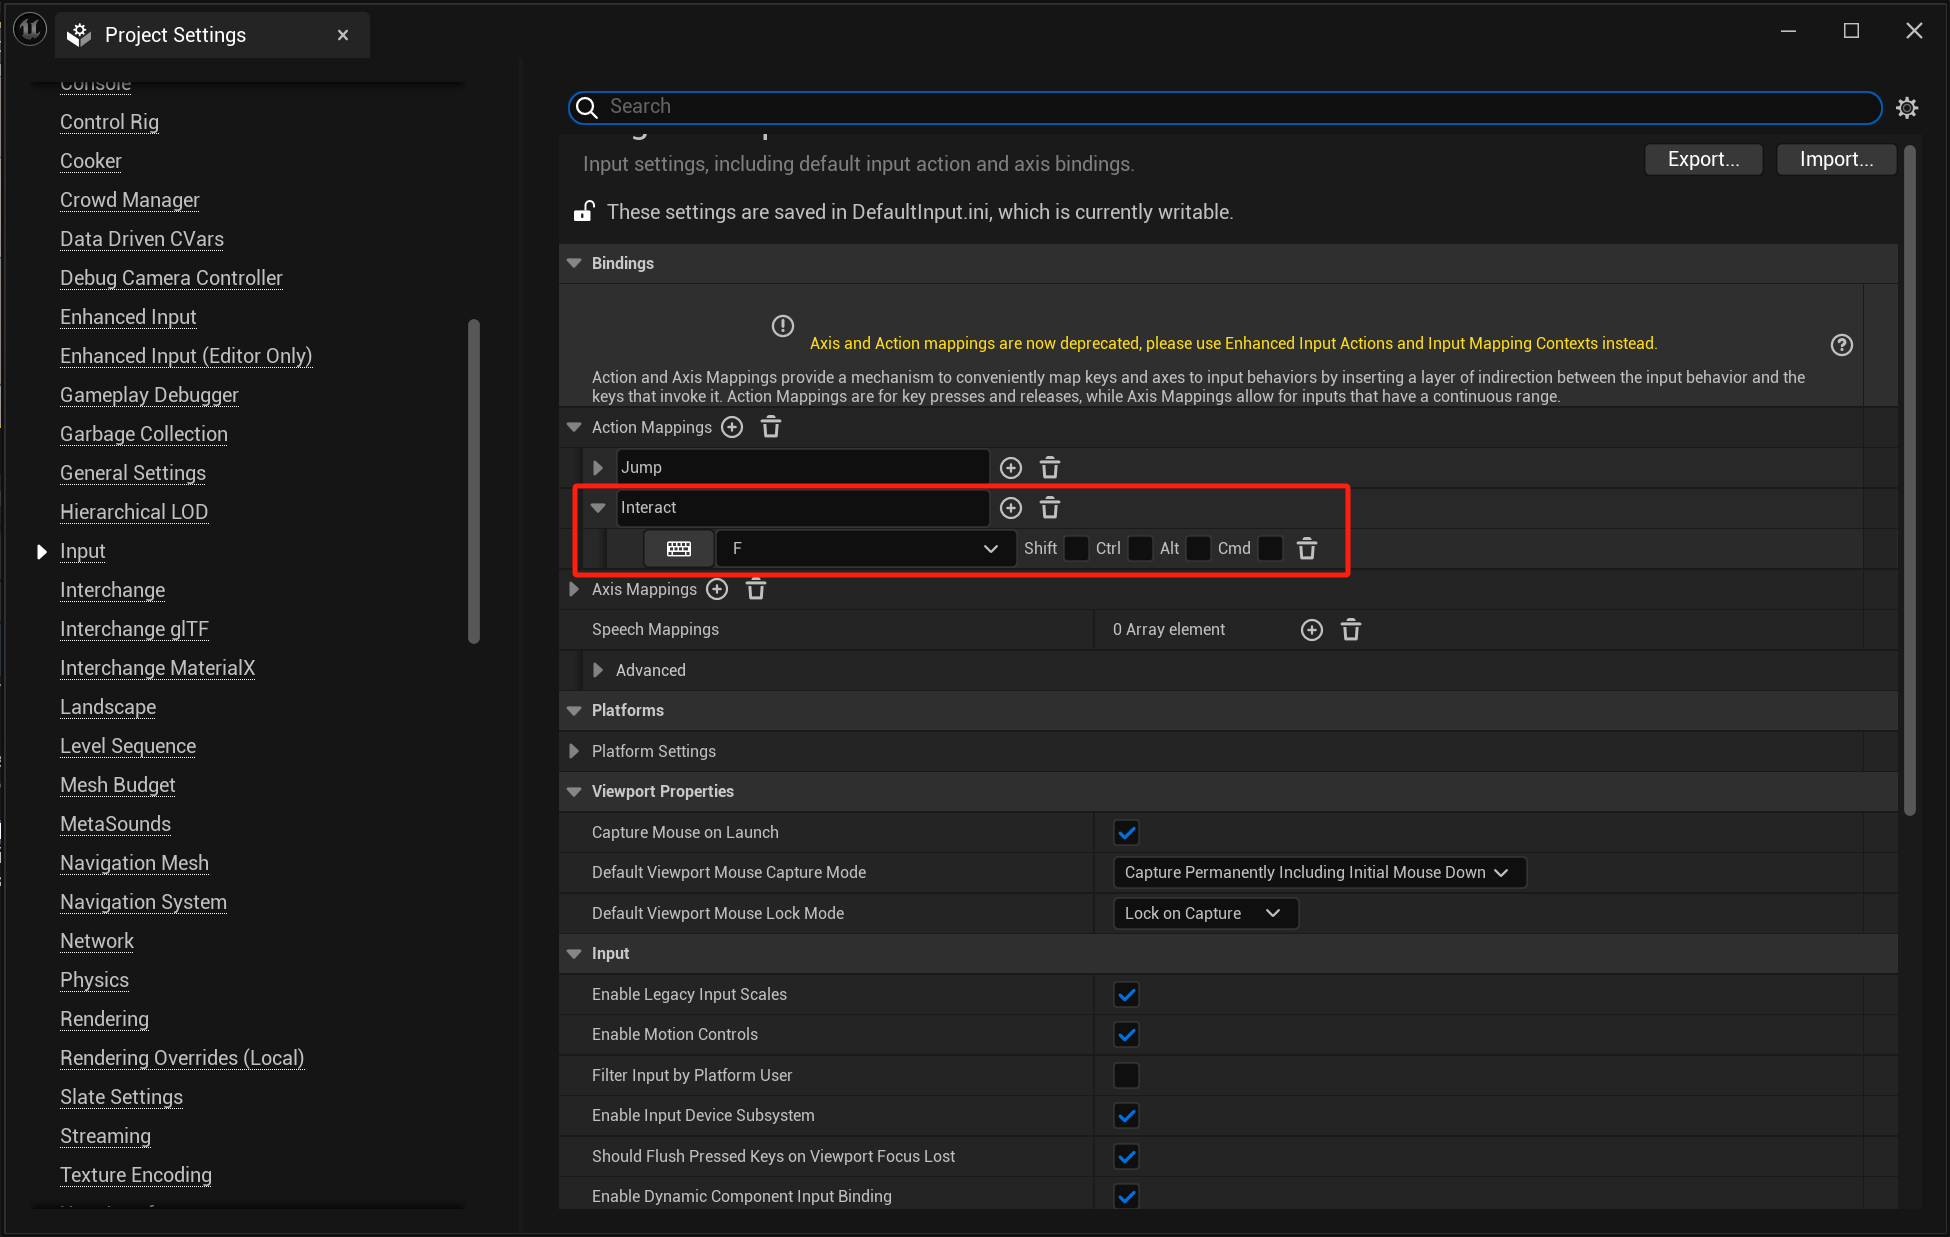Open settings gear next to search bar

(x=1907, y=108)
